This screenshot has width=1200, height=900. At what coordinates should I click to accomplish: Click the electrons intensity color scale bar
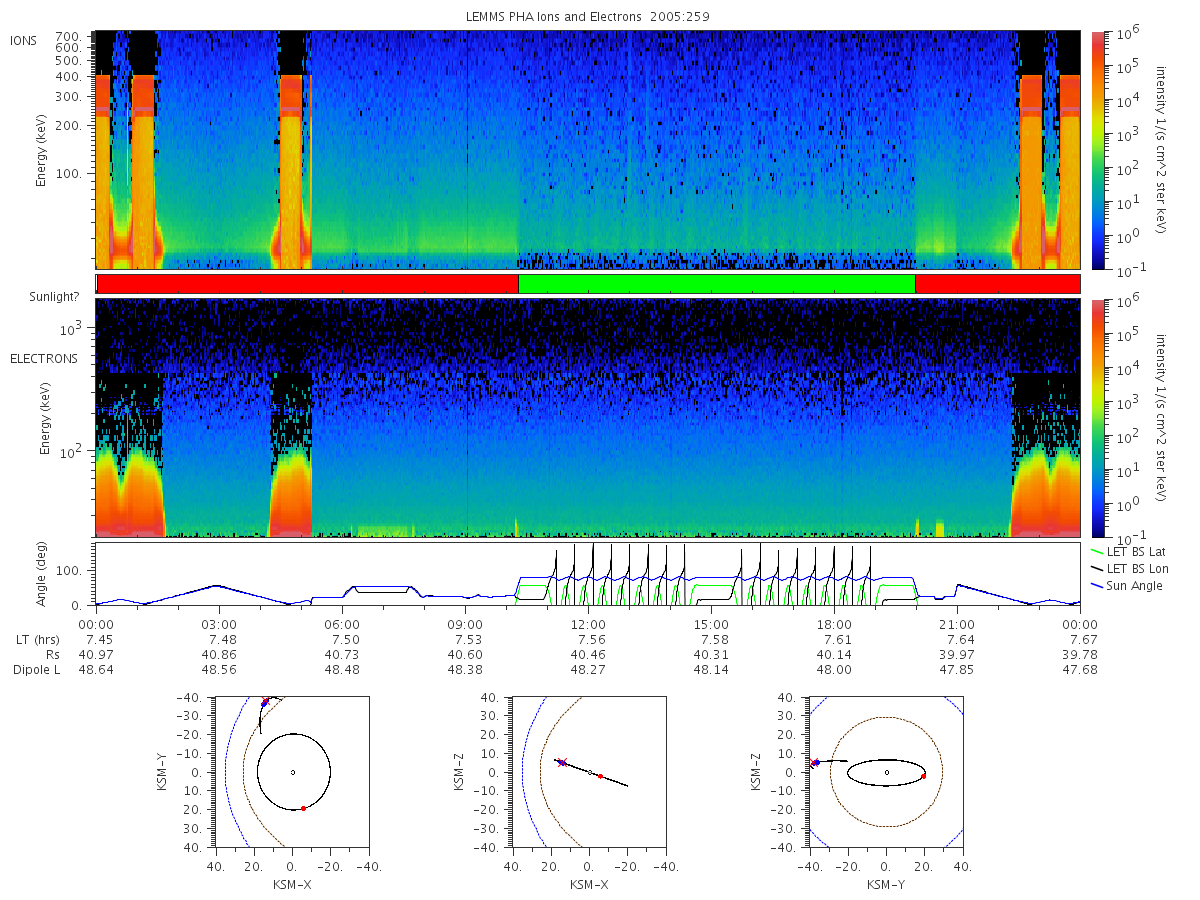[1098, 418]
